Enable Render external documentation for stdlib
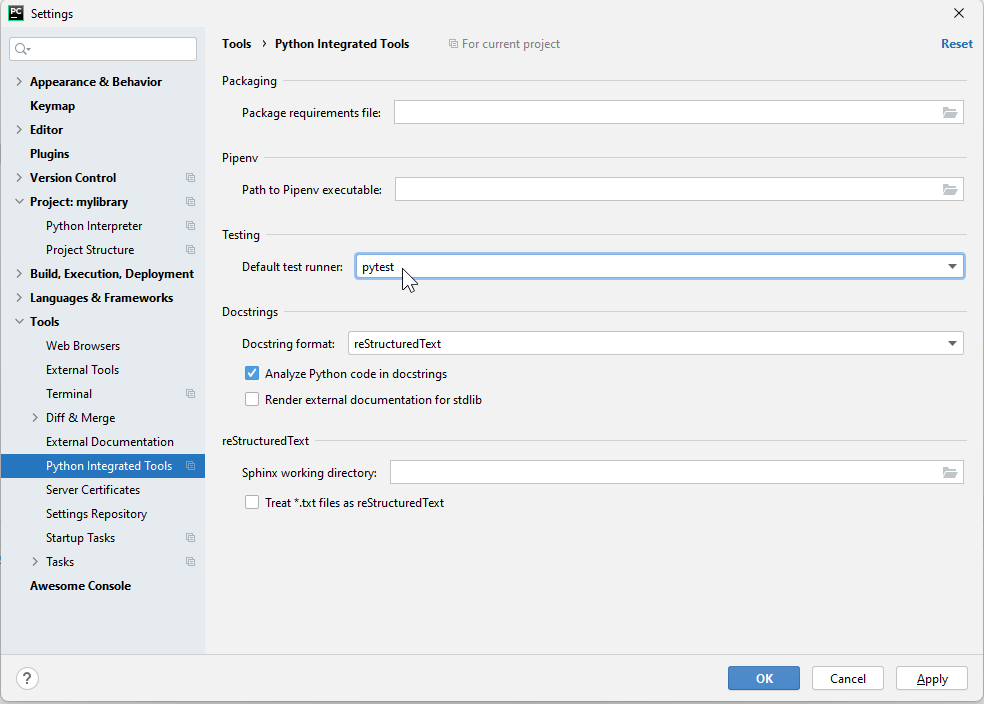The image size is (984, 704). click(x=252, y=400)
